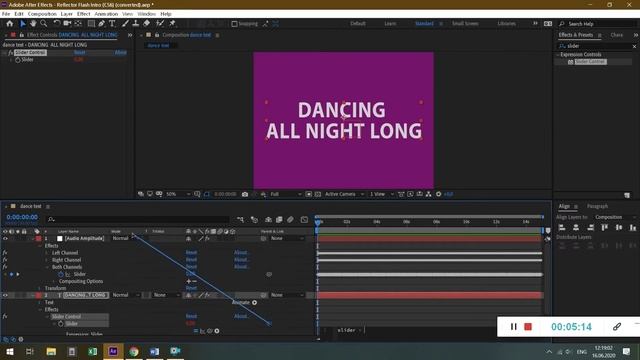Image resolution: width=640 pixels, height=360 pixels.
Task: Expand the Compositing Options row
Action: point(54,281)
